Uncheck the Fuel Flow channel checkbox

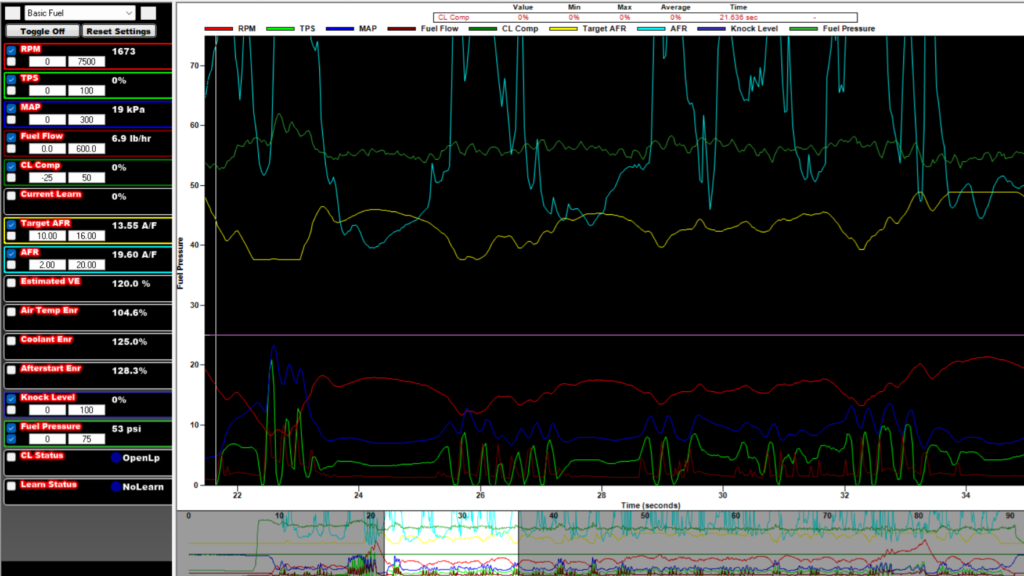point(11,138)
